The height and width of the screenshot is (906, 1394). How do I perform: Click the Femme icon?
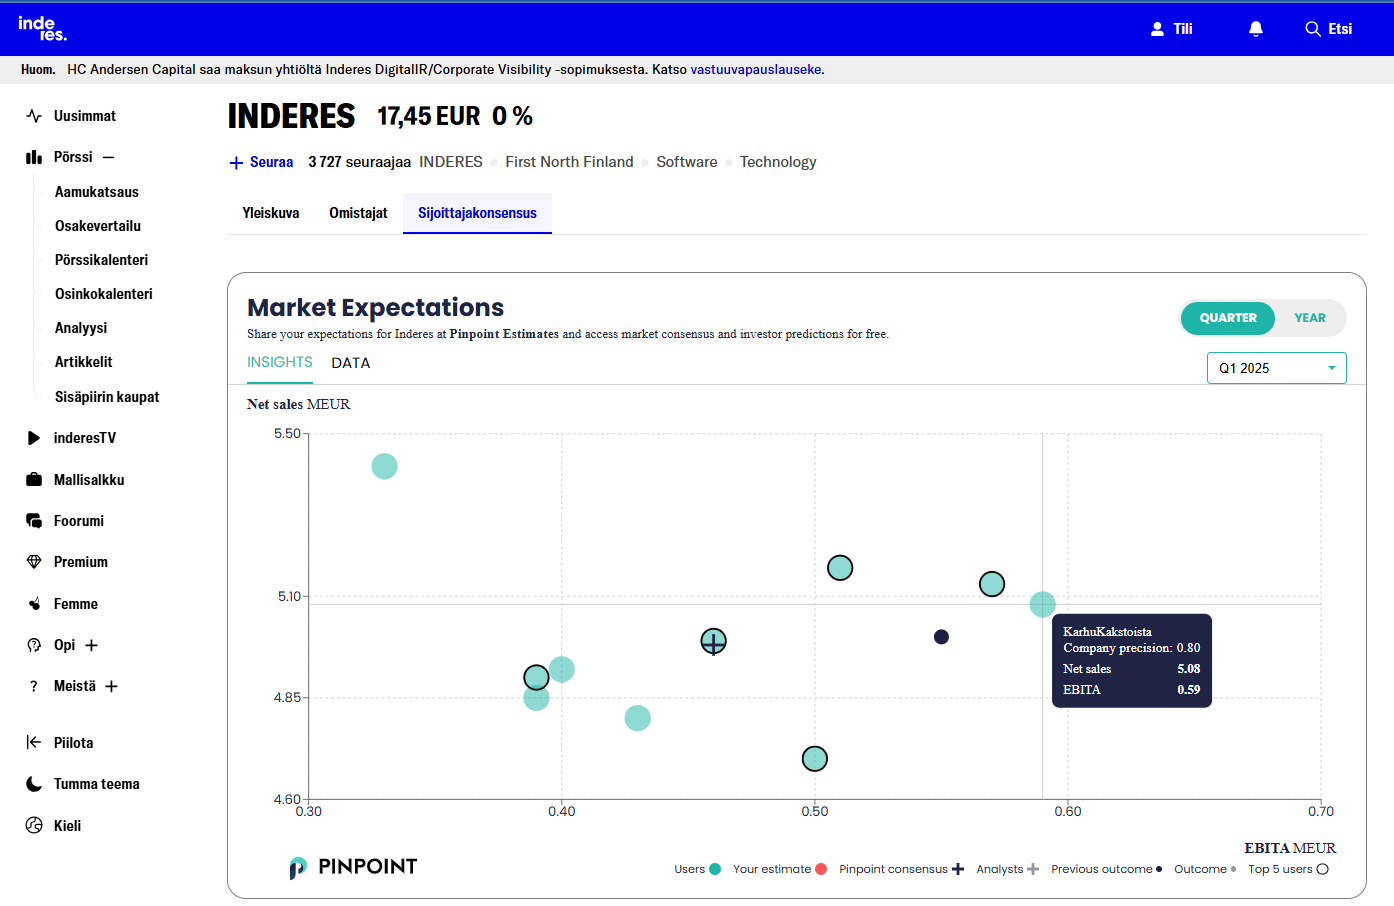click(x=34, y=604)
